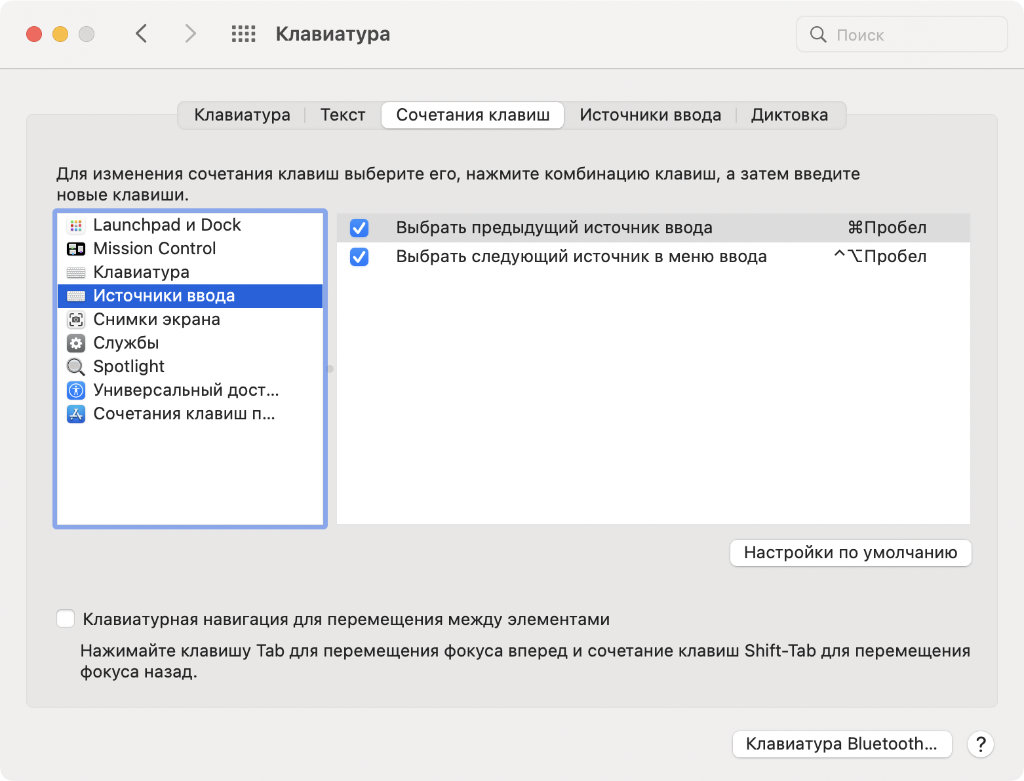Viewport: 1024px width, 781px height.
Task: Click the Службы gear icon
Action: click(x=76, y=343)
